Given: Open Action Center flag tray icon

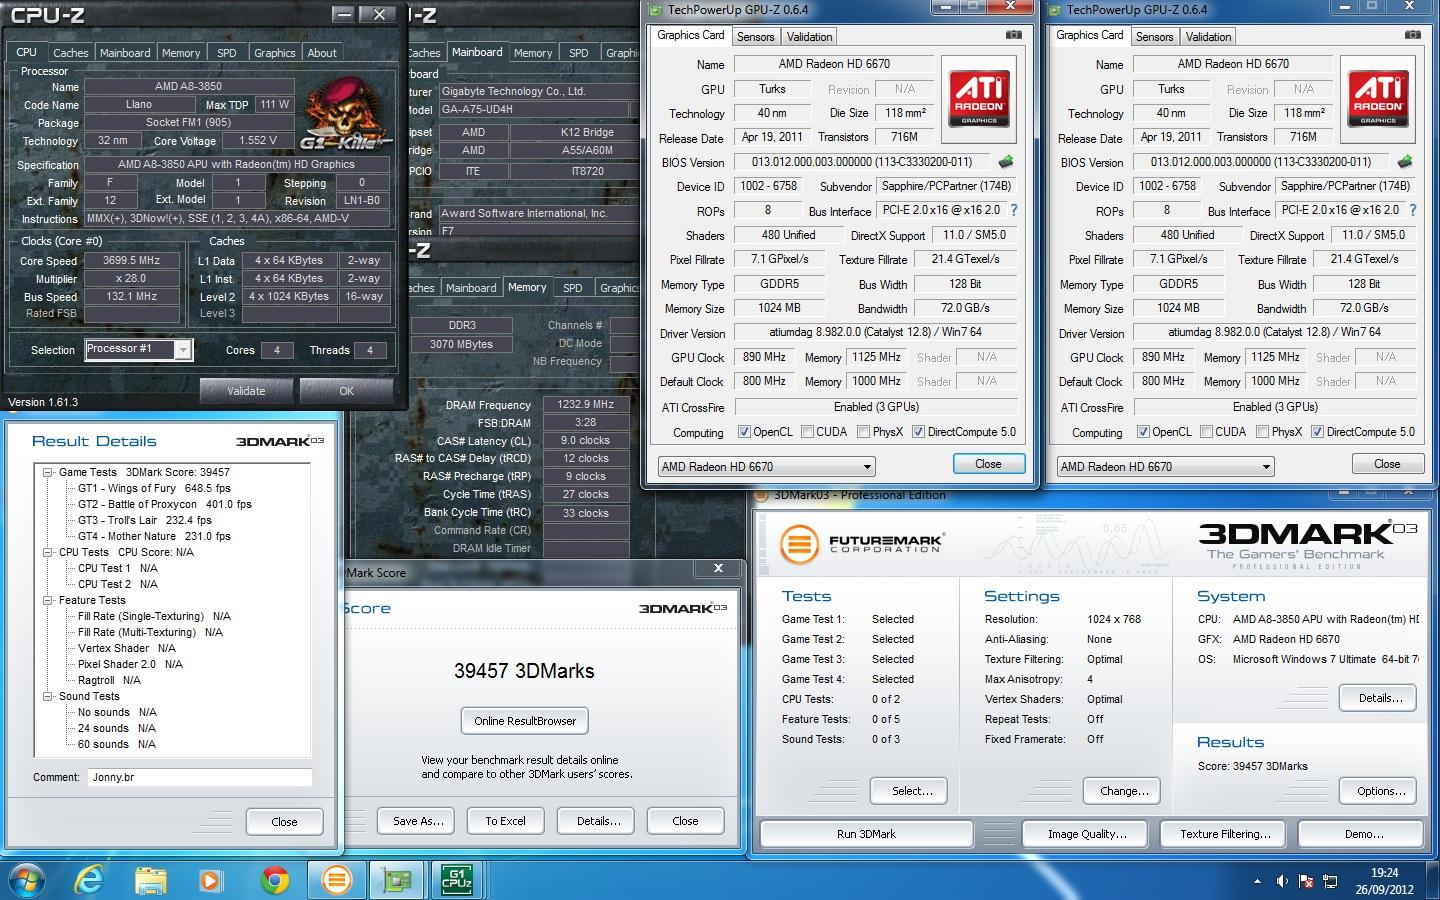Looking at the screenshot, I should point(1306,881).
